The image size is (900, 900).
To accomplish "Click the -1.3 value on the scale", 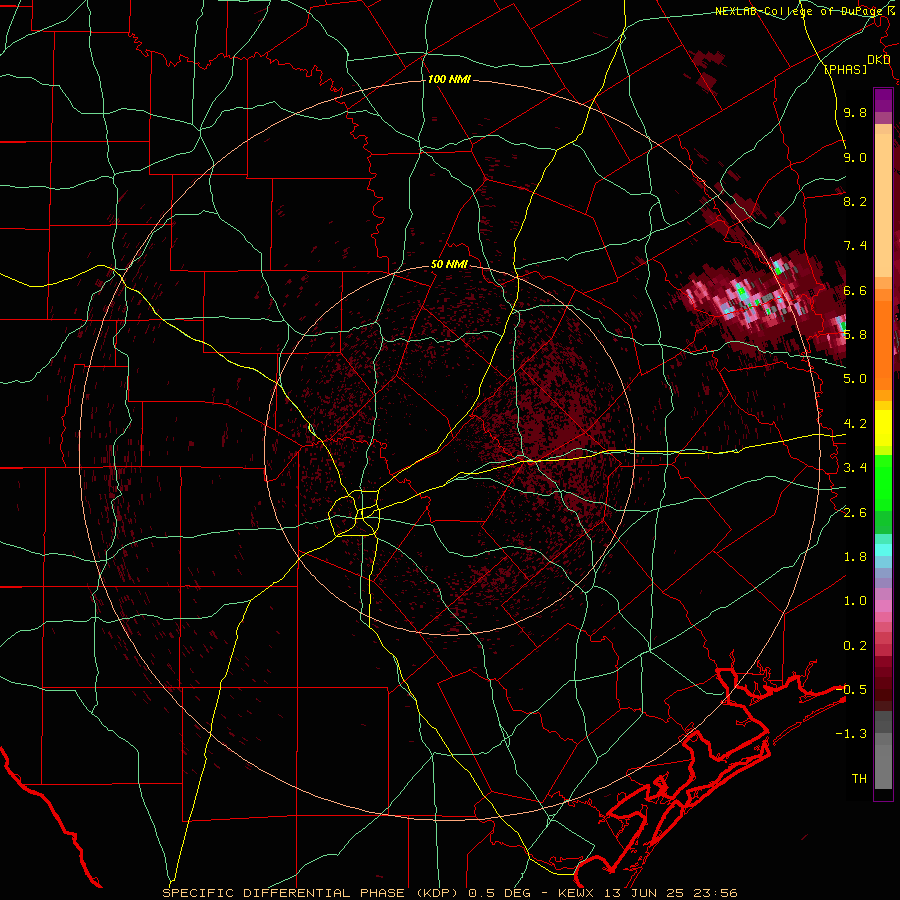I will [851, 734].
